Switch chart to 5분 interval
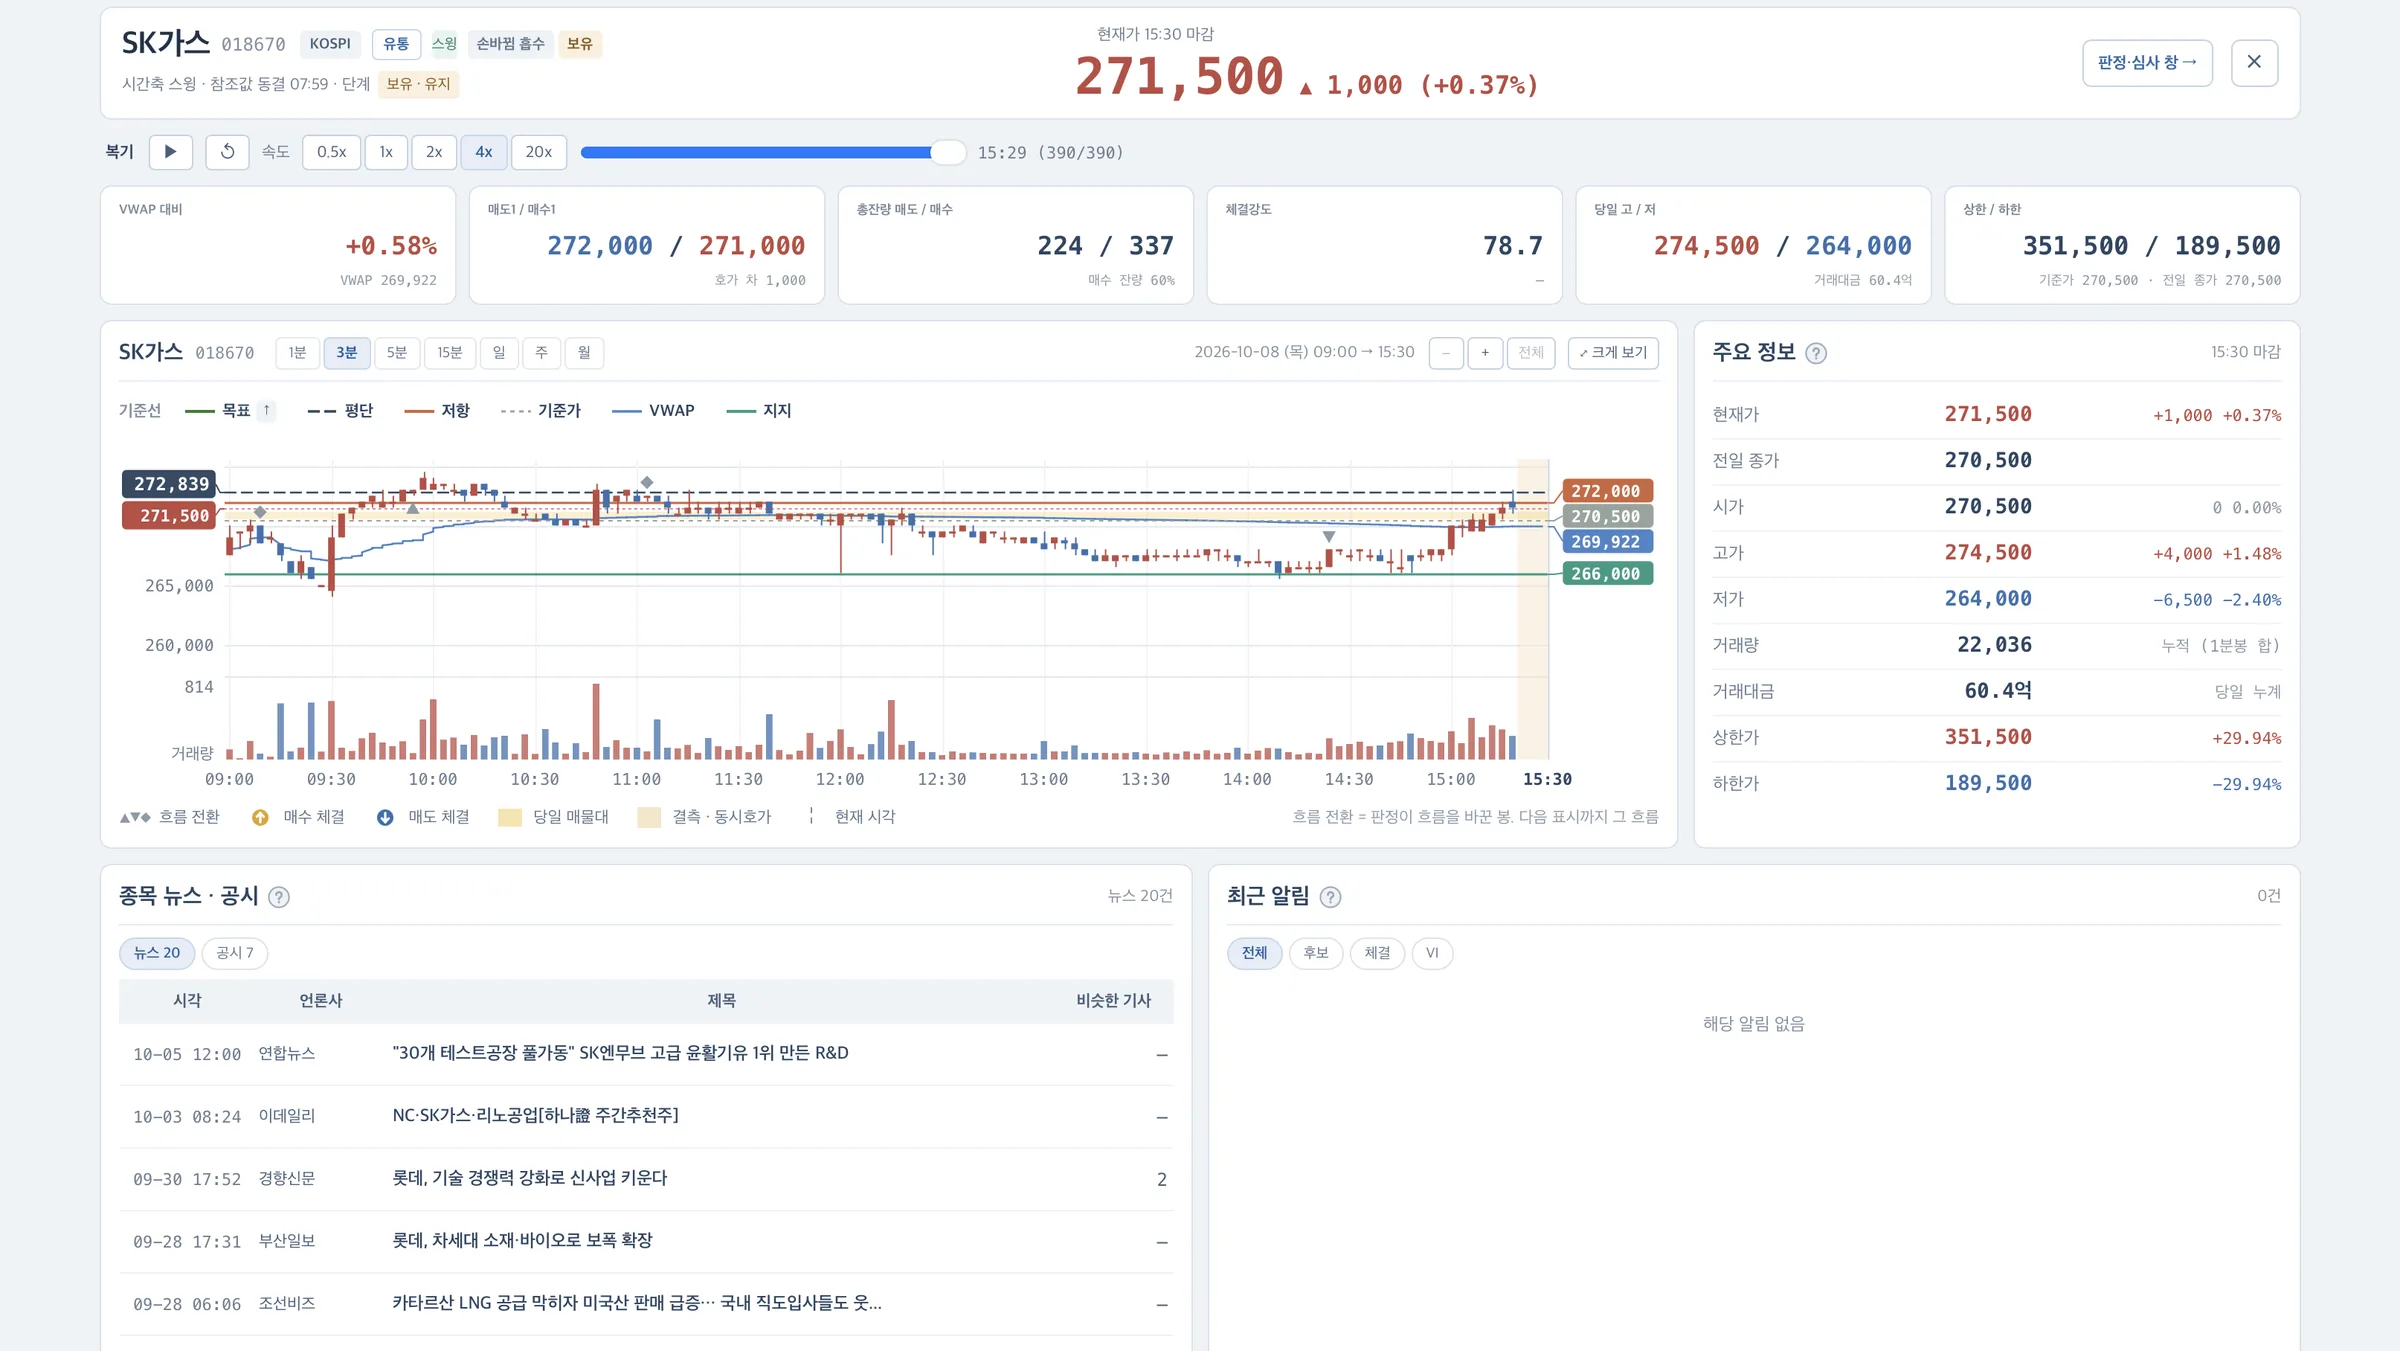The width and height of the screenshot is (2400, 1351). tap(397, 352)
